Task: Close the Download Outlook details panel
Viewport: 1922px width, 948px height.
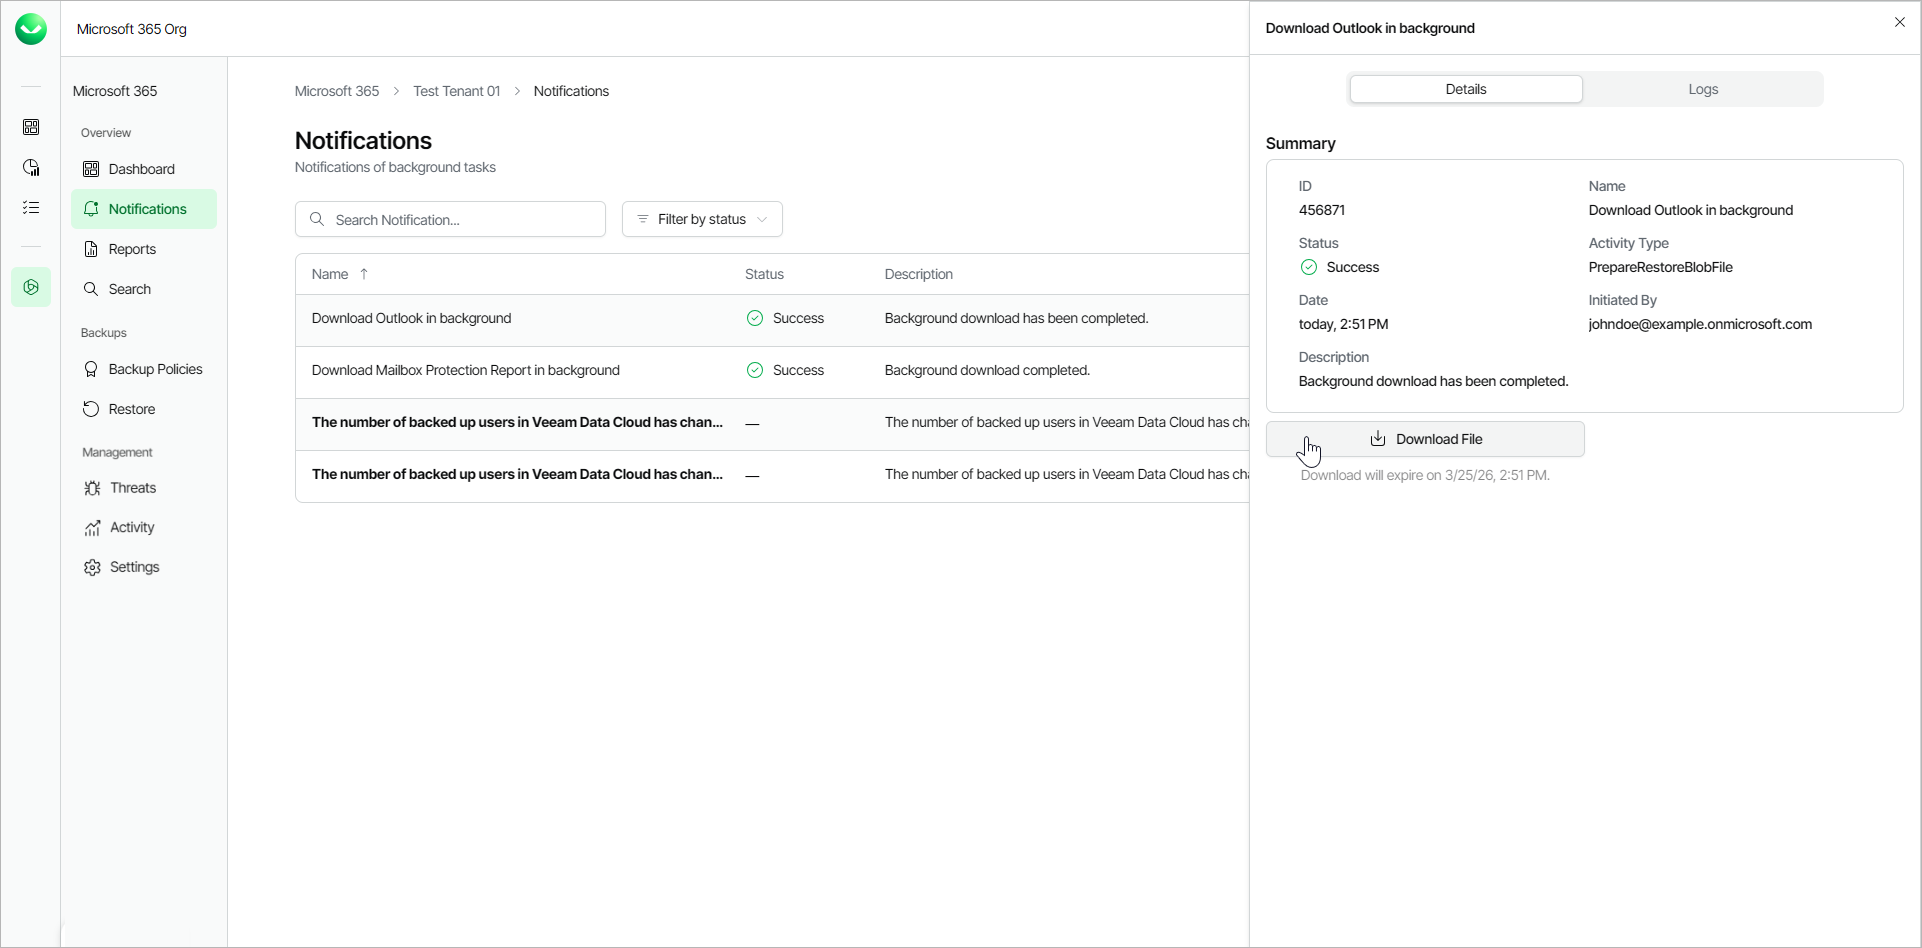Action: [x=1899, y=22]
